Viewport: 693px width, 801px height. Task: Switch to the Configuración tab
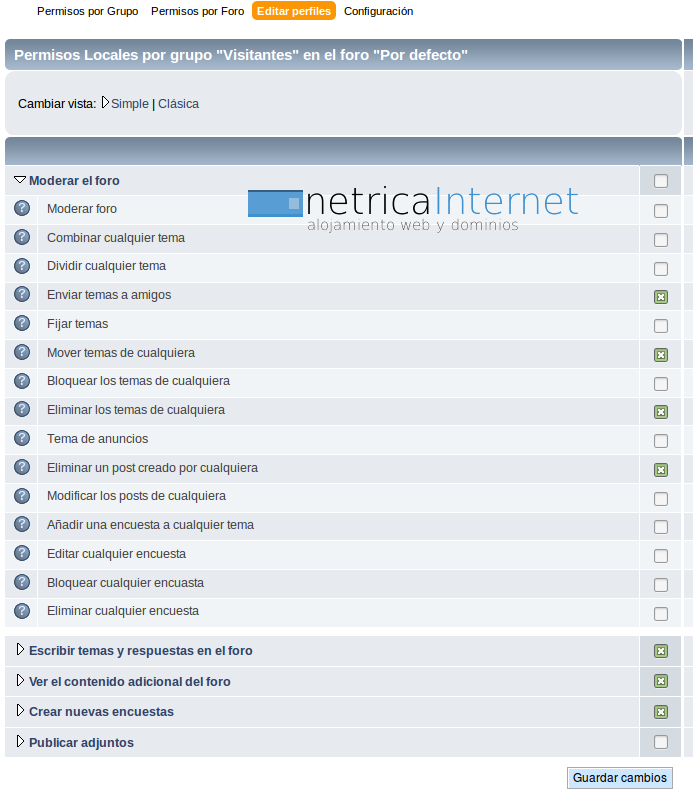[378, 11]
